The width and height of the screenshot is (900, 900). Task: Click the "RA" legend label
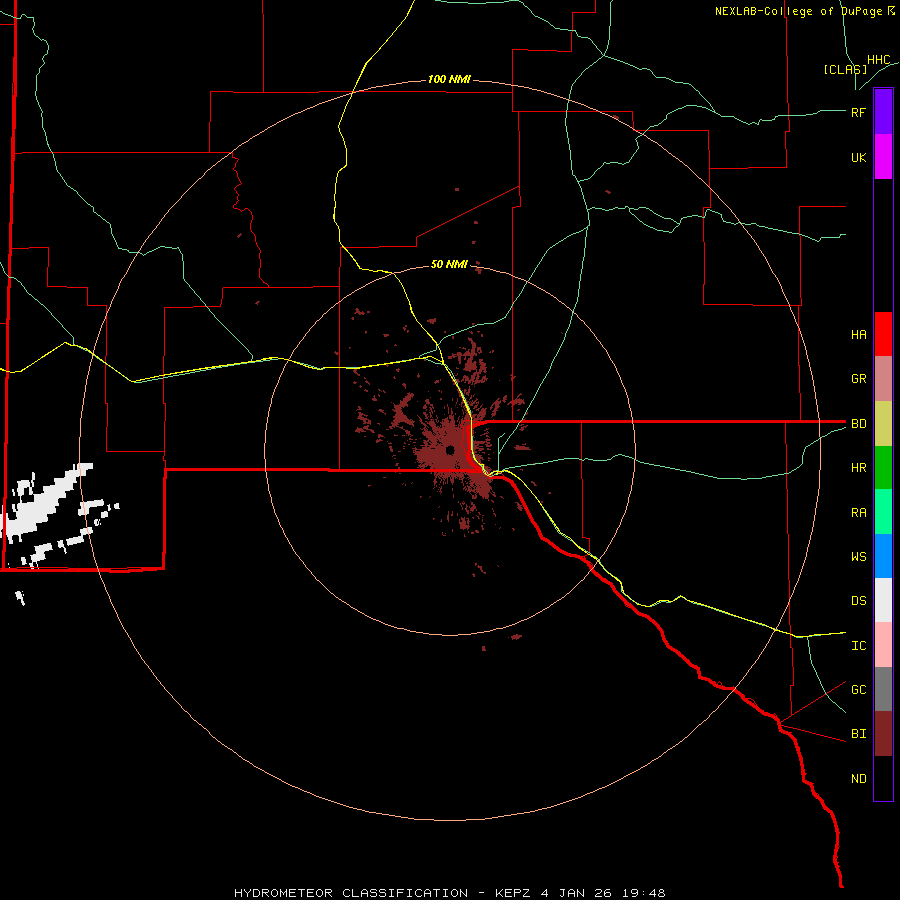pos(859,513)
